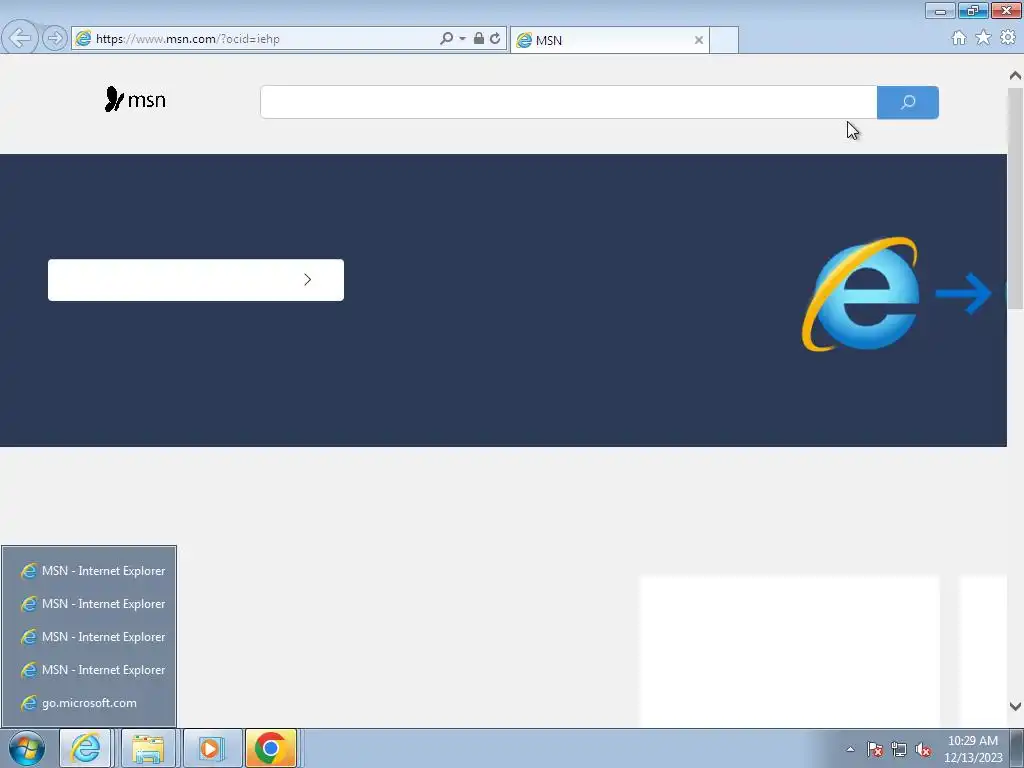
Task: Minimize the Internet Explorer window
Action: pos(940,10)
